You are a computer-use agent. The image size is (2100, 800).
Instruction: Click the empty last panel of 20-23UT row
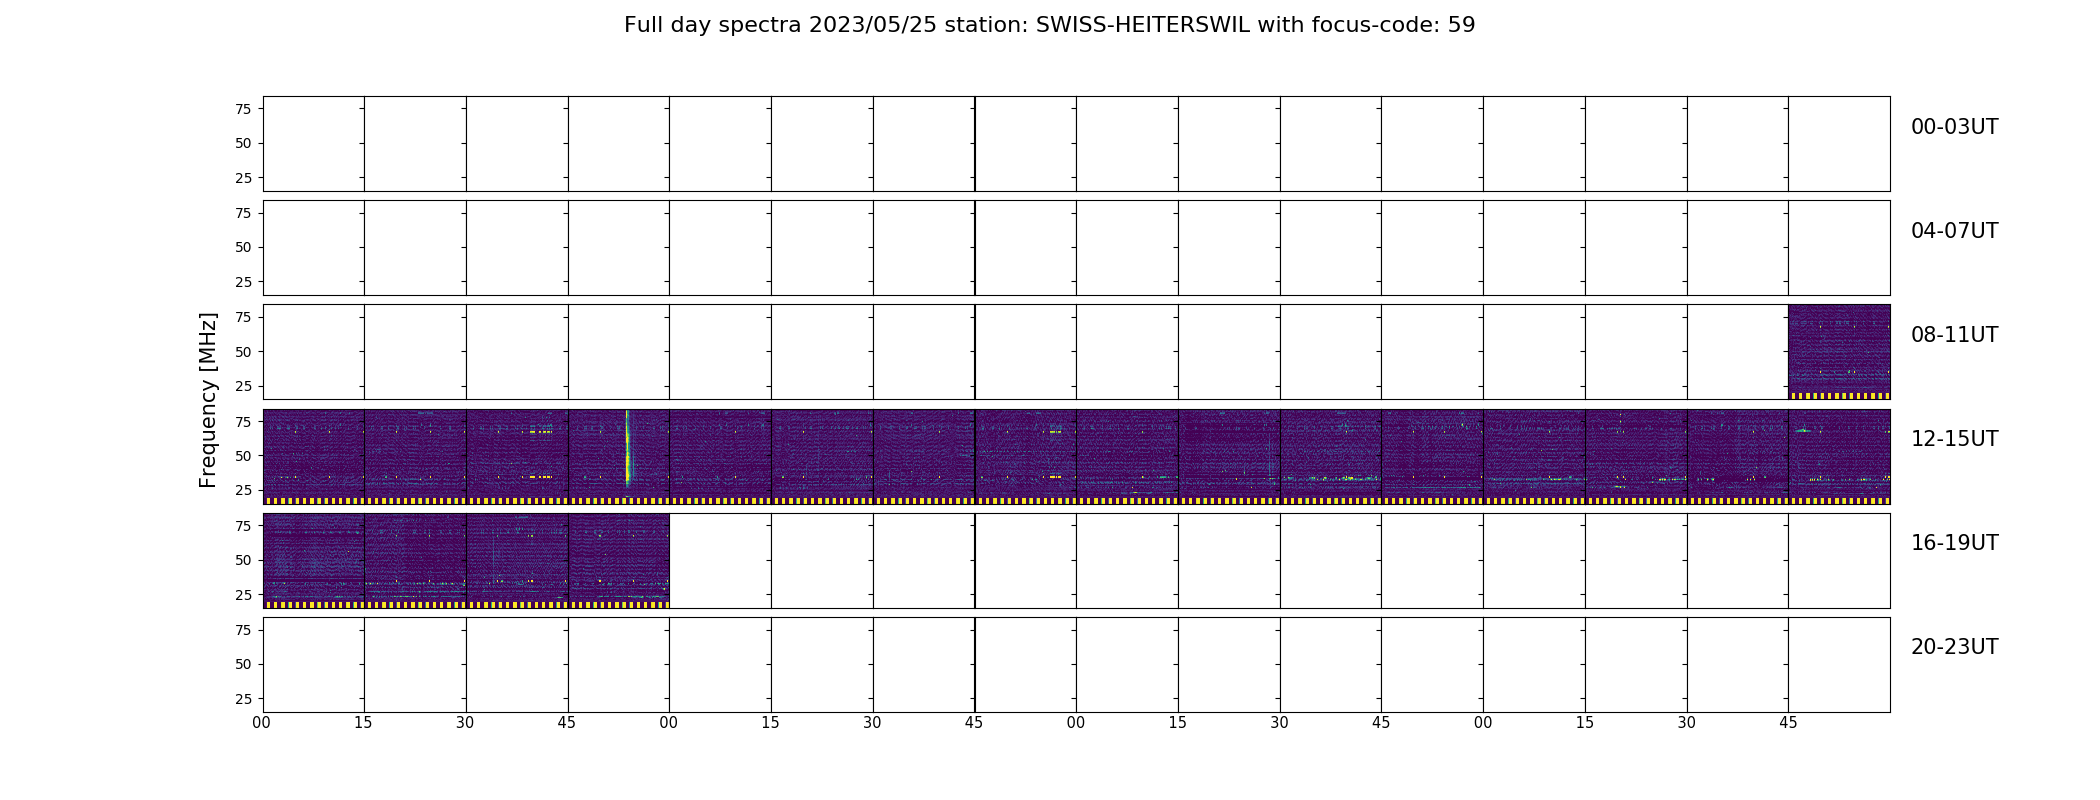(1839, 665)
